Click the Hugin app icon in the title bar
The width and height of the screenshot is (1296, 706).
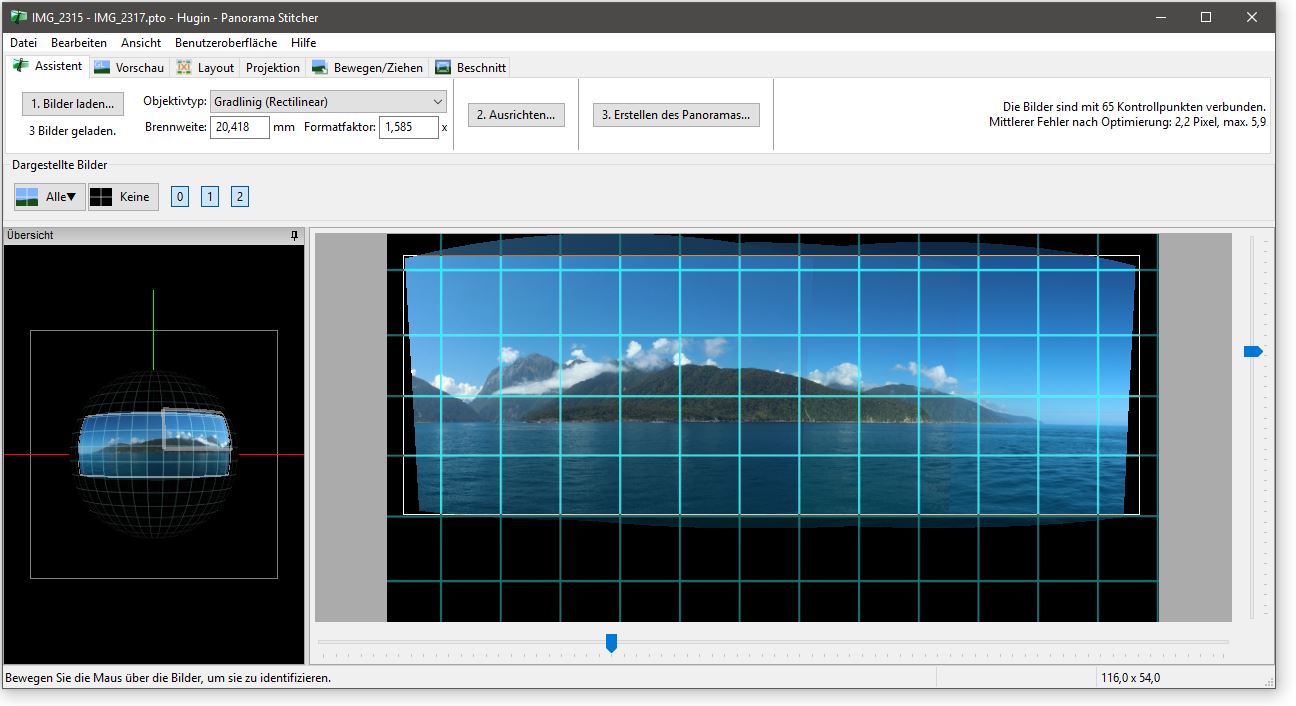coord(18,17)
